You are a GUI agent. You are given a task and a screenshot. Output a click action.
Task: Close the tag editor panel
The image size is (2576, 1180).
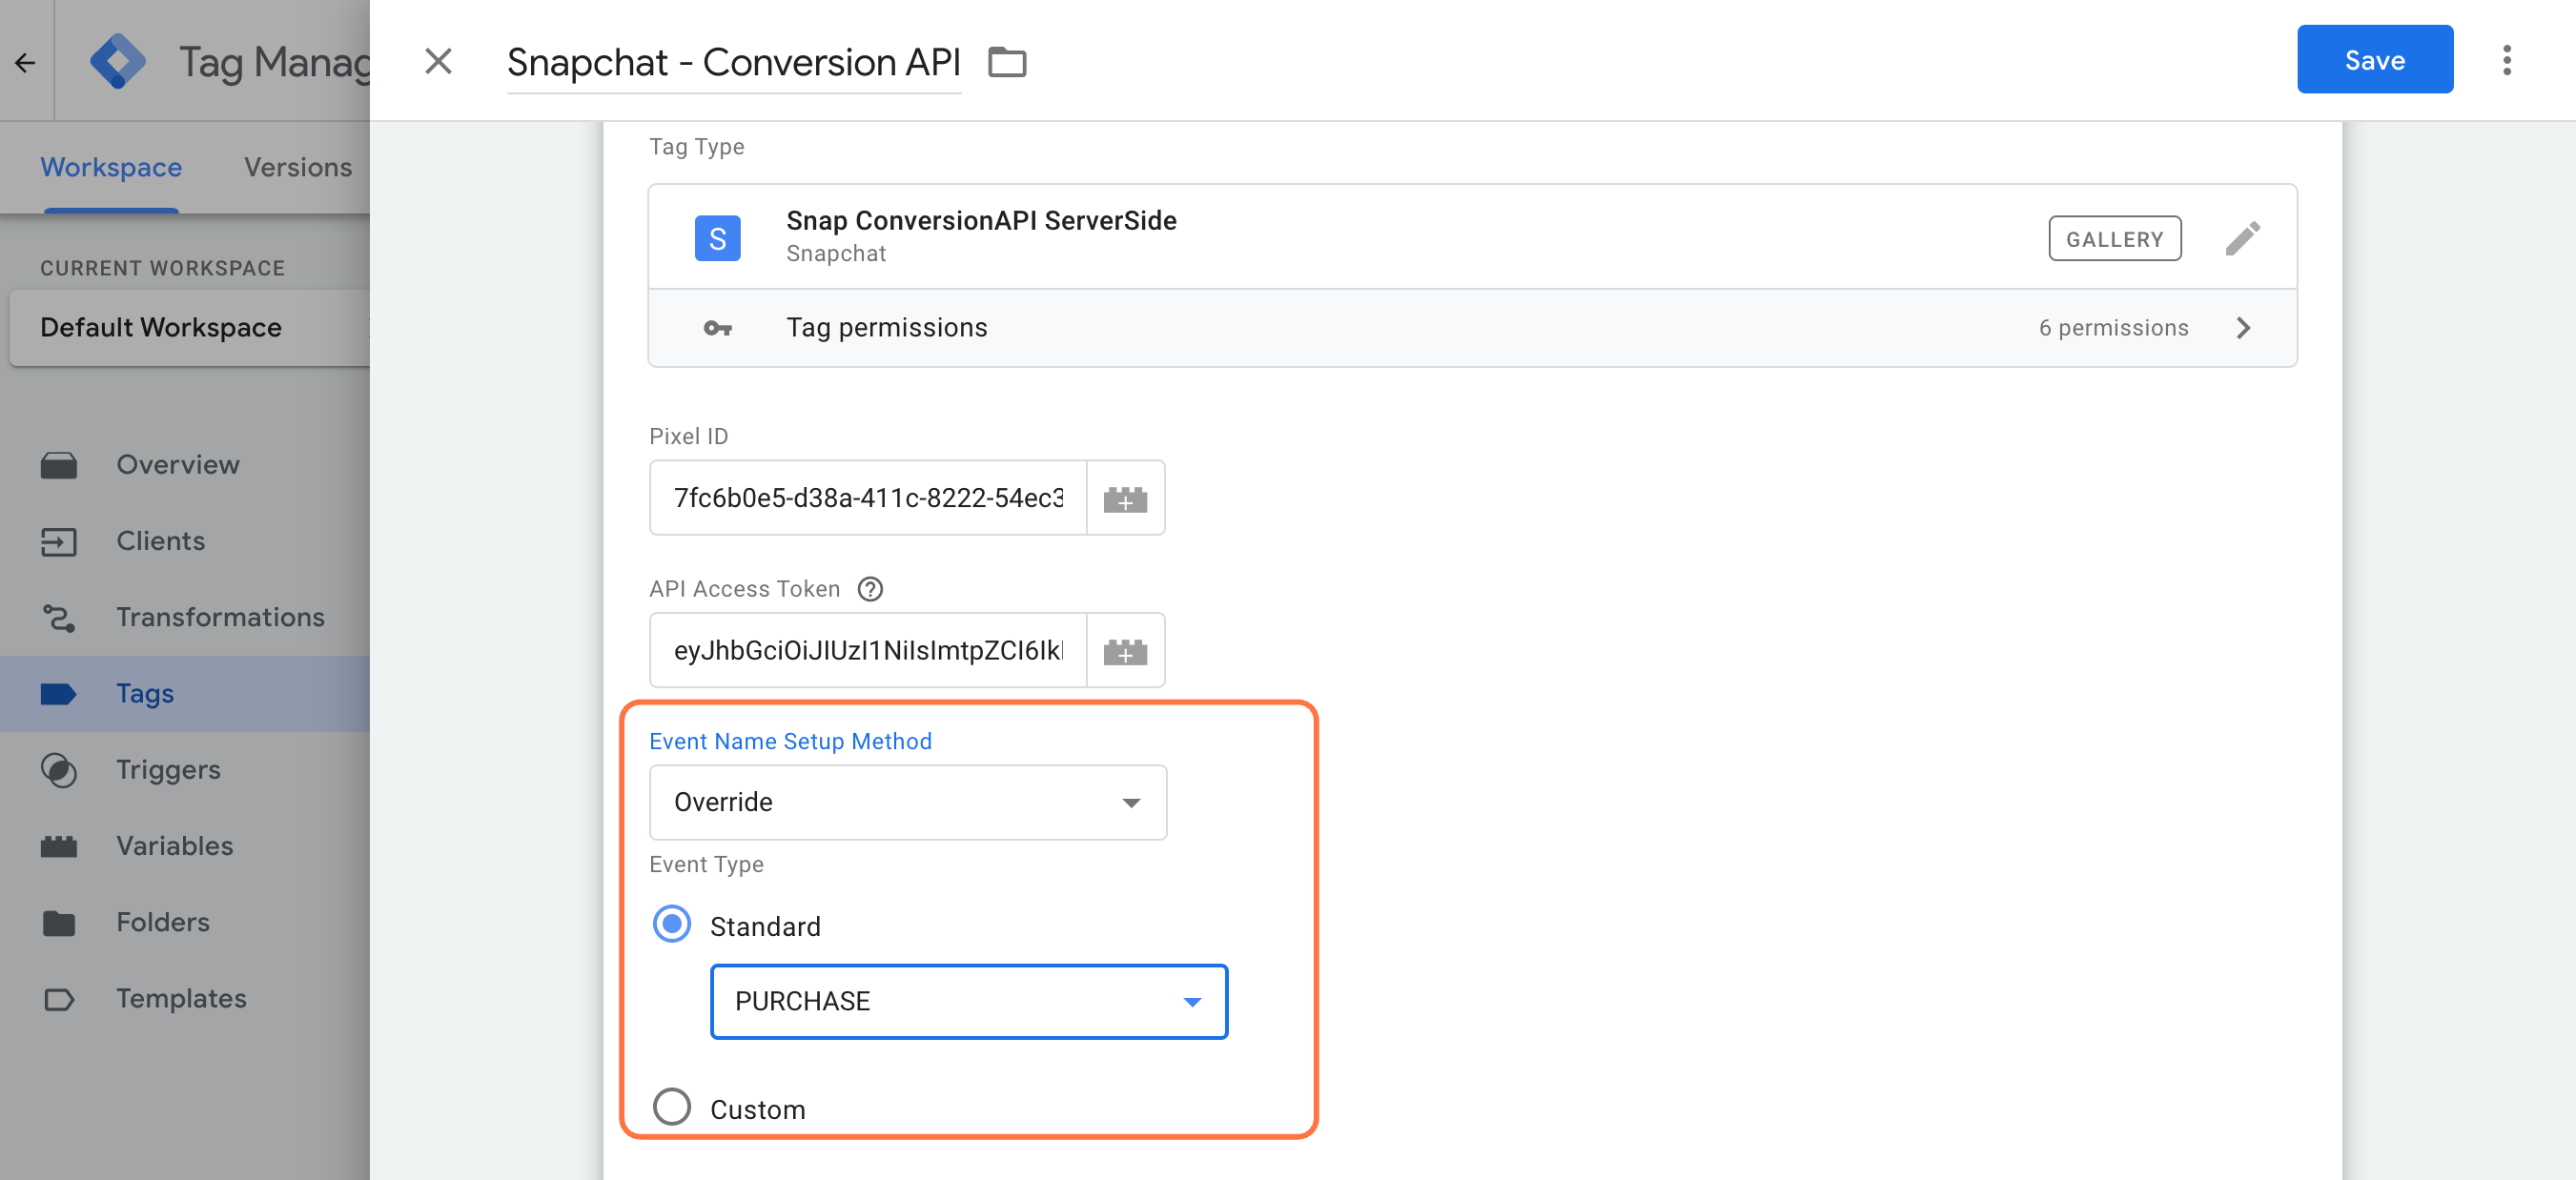point(438,61)
